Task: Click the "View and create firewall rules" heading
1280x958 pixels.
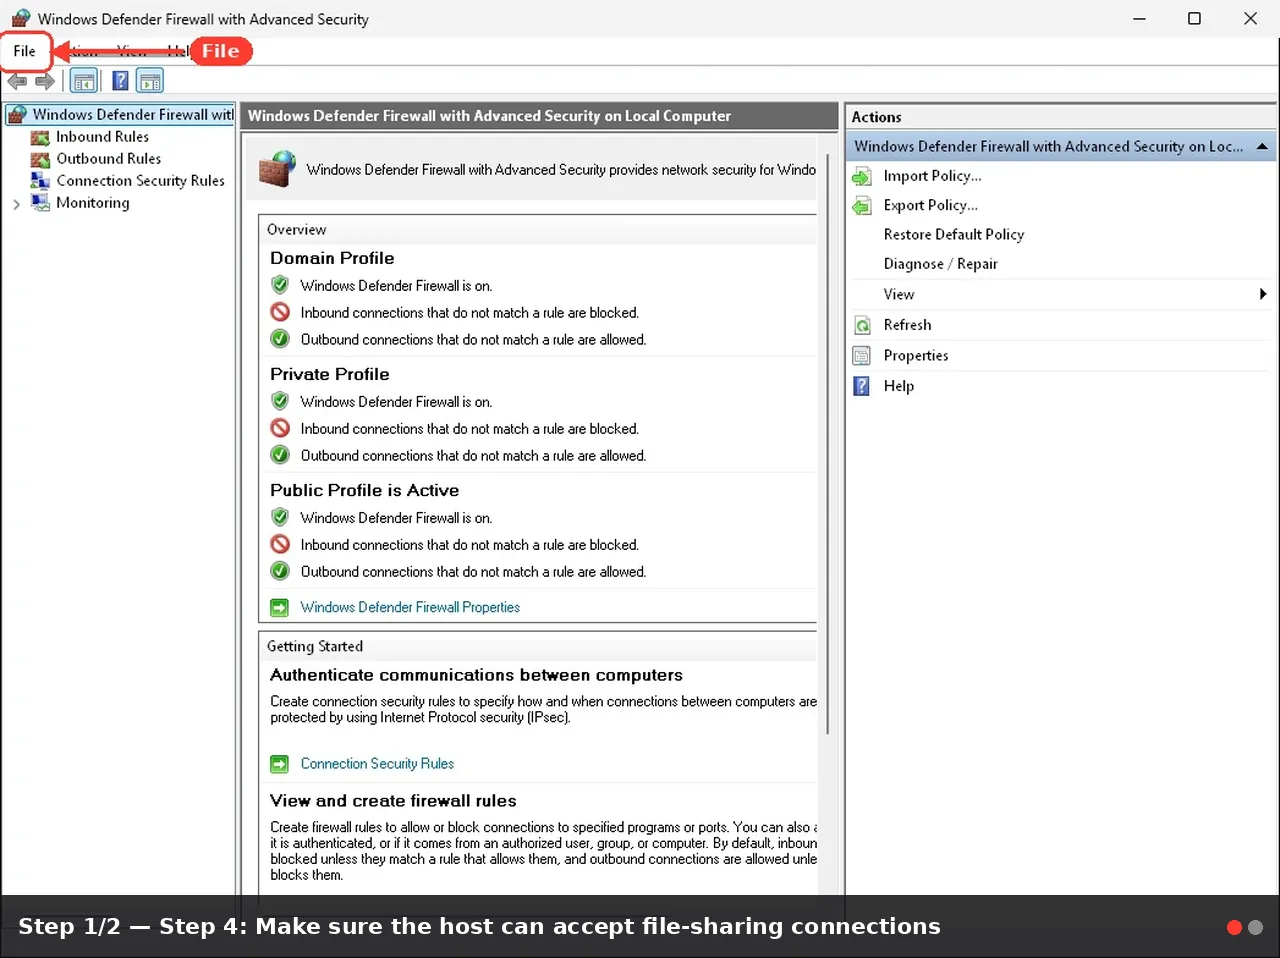Action: [393, 801]
